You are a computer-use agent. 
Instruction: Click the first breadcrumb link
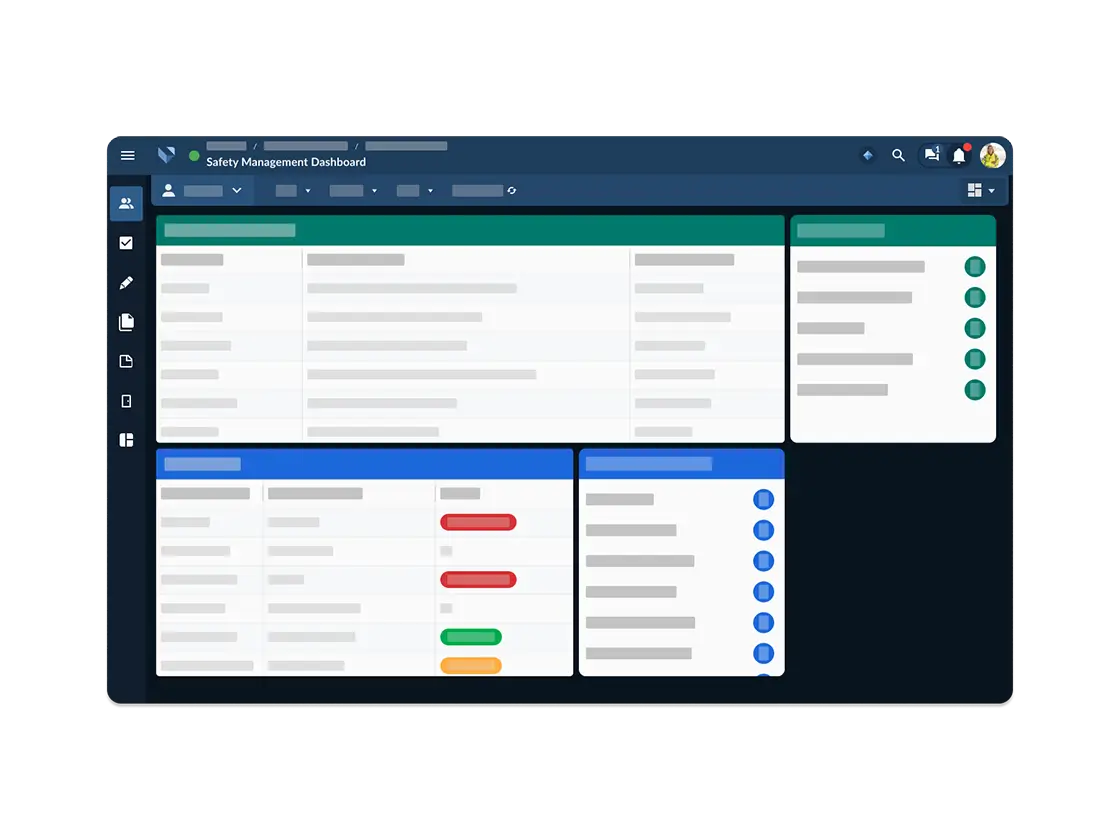click(x=226, y=146)
